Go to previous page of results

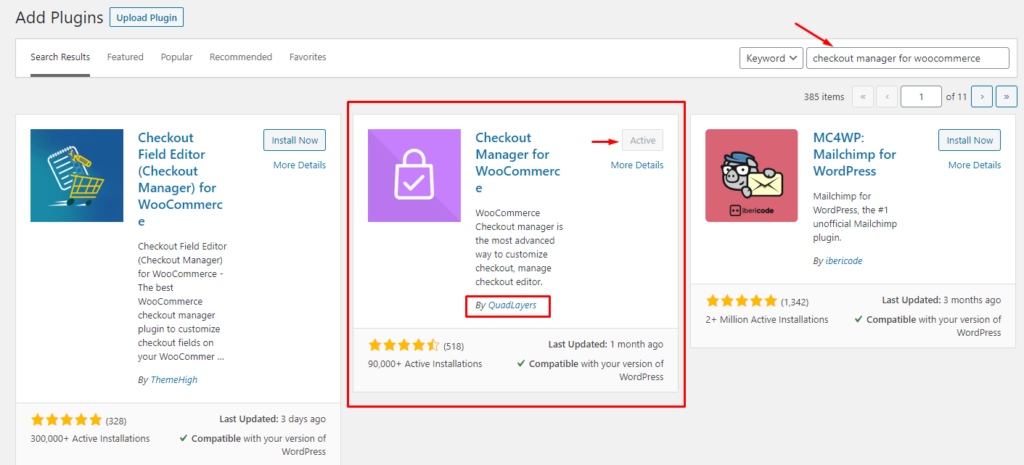[x=887, y=97]
